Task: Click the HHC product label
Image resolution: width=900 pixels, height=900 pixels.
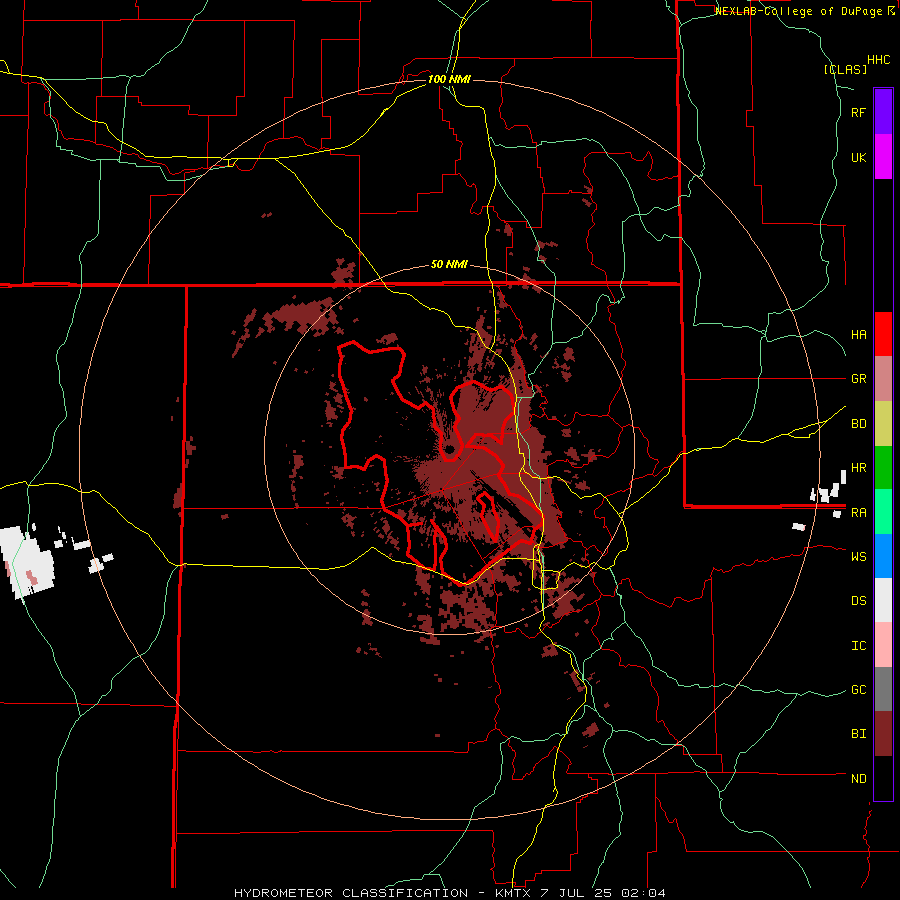Action: [x=878, y=60]
